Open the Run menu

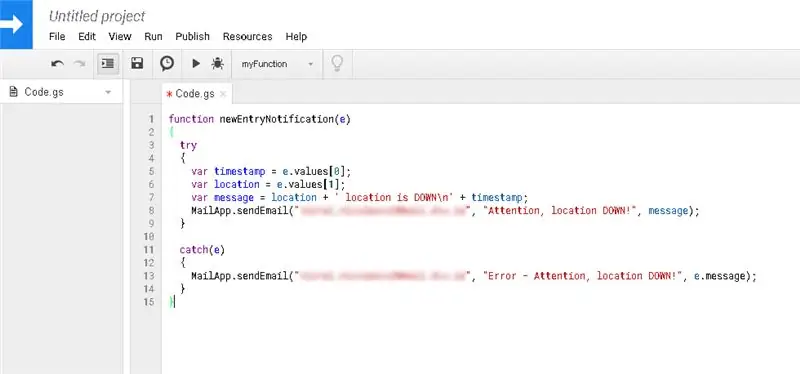[x=153, y=37]
